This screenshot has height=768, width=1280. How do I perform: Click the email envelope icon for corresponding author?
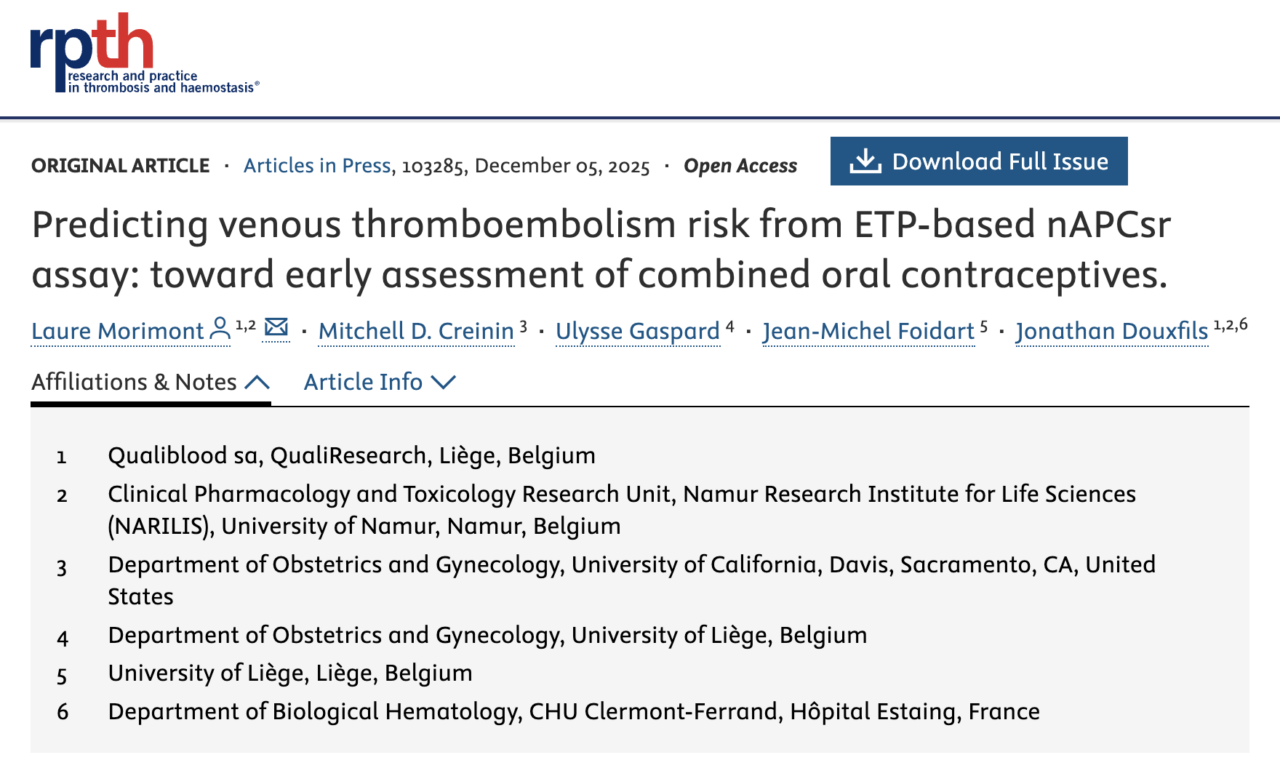[x=276, y=328]
